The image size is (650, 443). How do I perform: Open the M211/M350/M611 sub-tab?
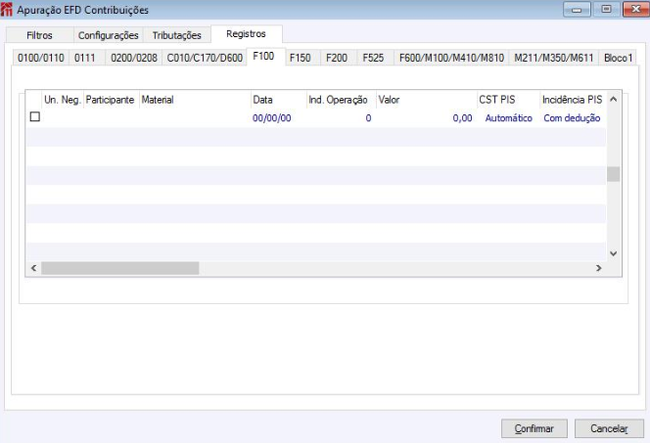click(554, 58)
